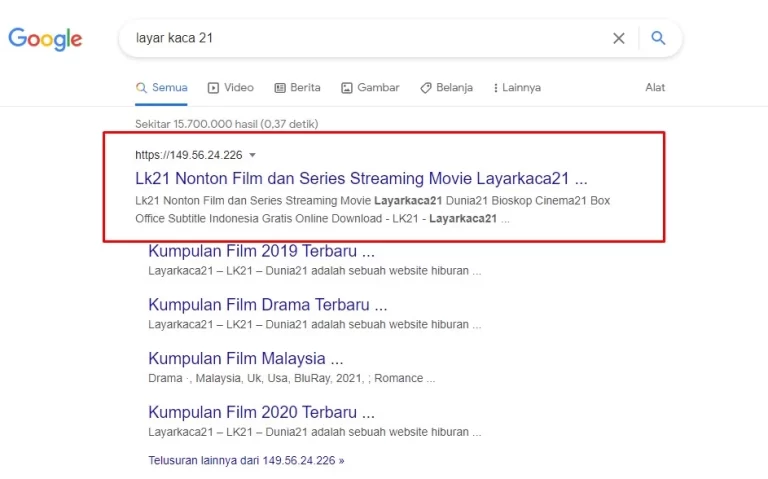Expand the dropdown arrow beside https://149.56.24.226
Viewport: 768px width, 479px height.
[x=252, y=155]
